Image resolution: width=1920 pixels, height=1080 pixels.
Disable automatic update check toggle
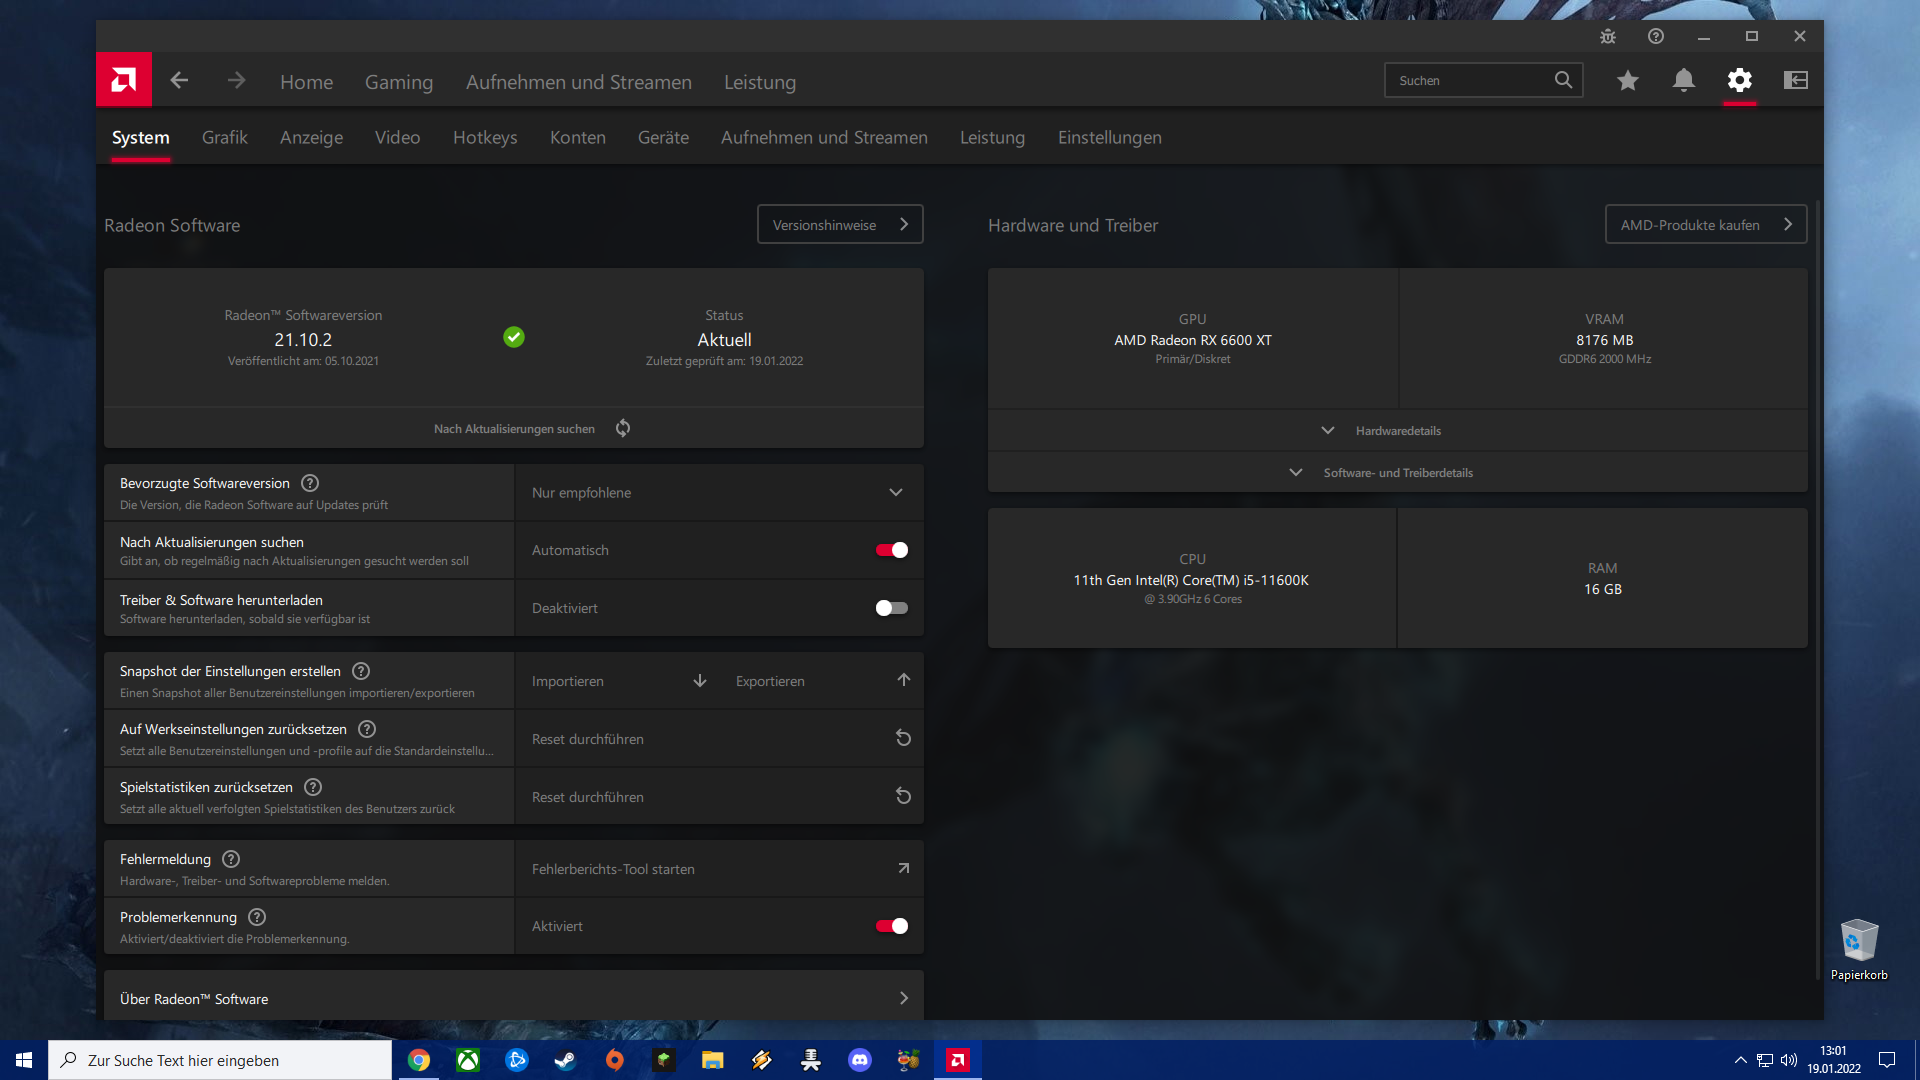[891, 550]
